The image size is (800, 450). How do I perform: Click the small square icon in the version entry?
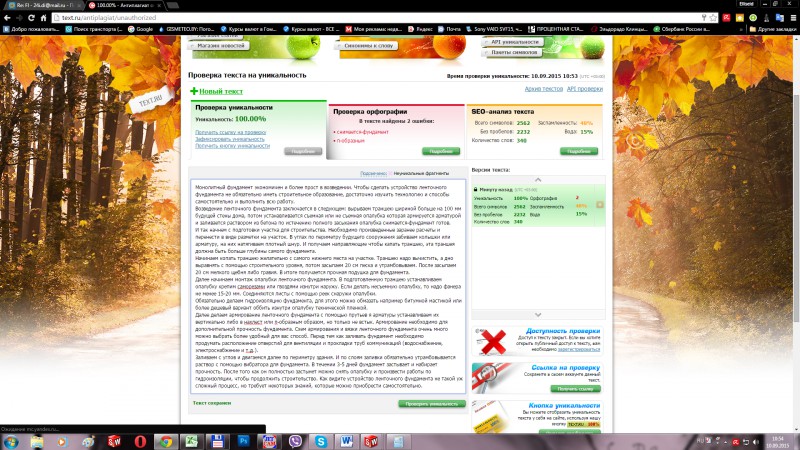click(600, 205)
